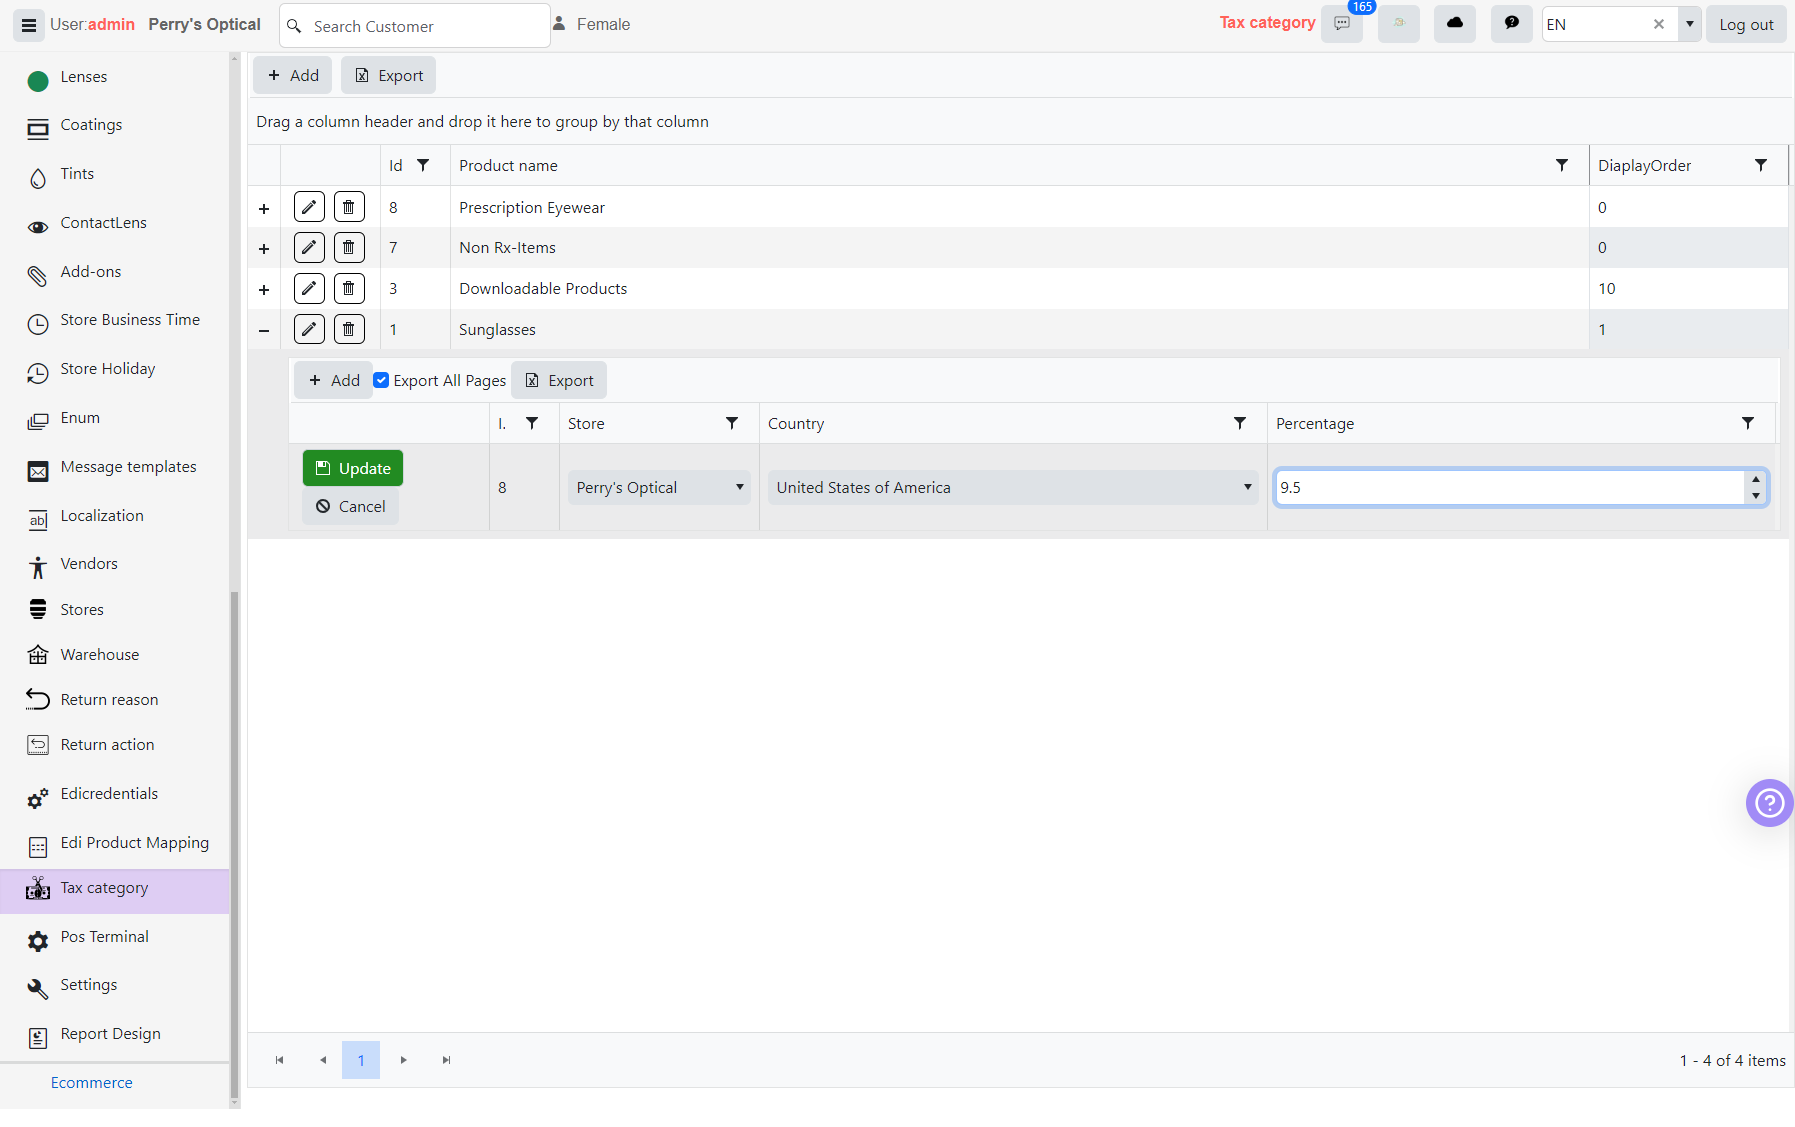Image resolution: width=1795 pixels, height=1127 pixels.
Task: Focus the Percentage input field
Action: click(x=1510, y=487)
